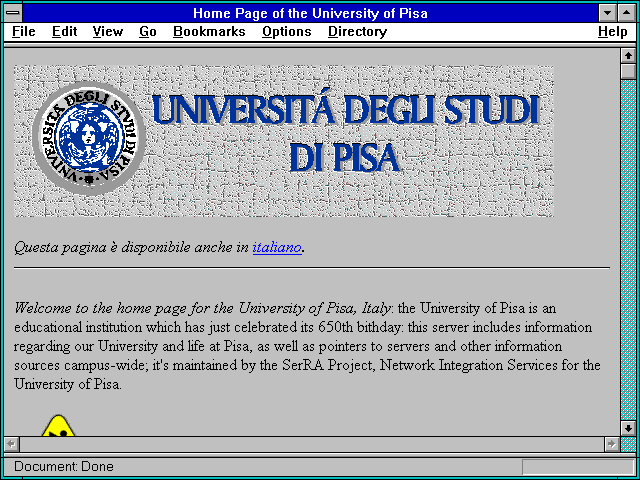
Task: Open the Edit menu
Action: coord(64,32)
